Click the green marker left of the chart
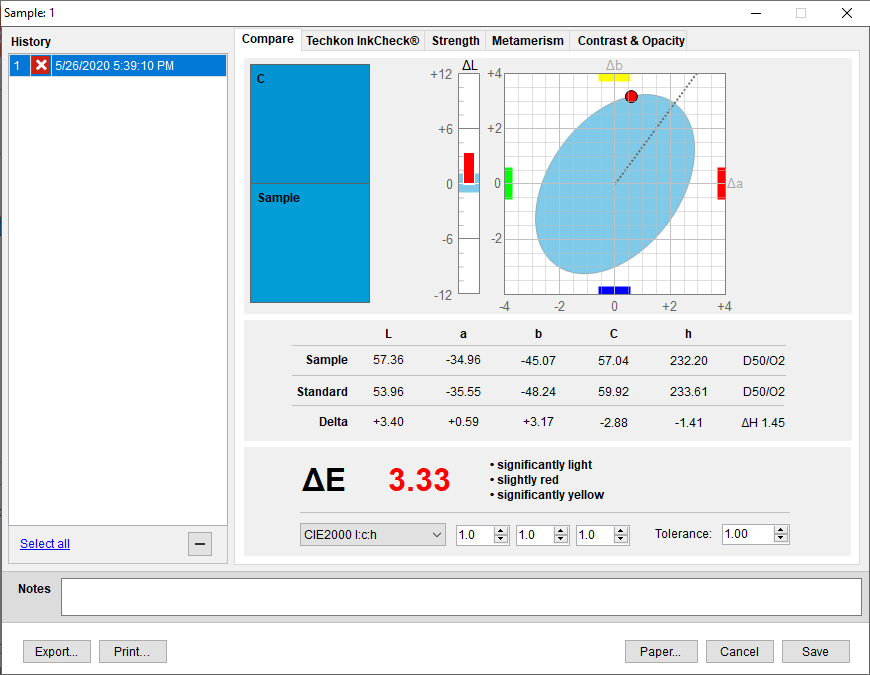Viewport: 870px width, 675px height. point(508,183)
